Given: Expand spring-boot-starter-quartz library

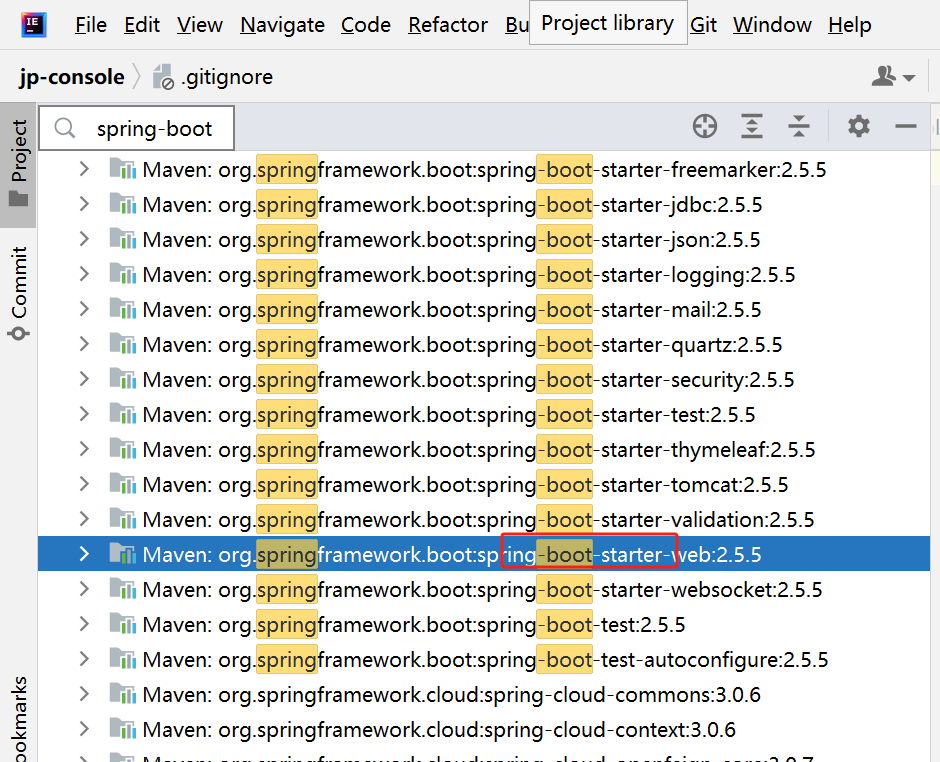Looking at the screenshot, I should pyautogui.click(x=85, y=344).
